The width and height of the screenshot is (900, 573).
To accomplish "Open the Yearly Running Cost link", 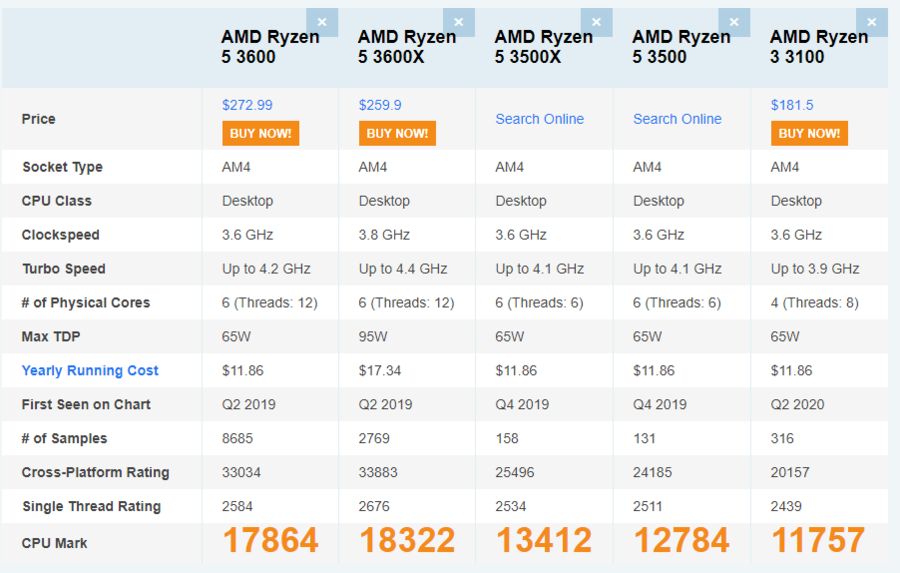I will point(90,371).
